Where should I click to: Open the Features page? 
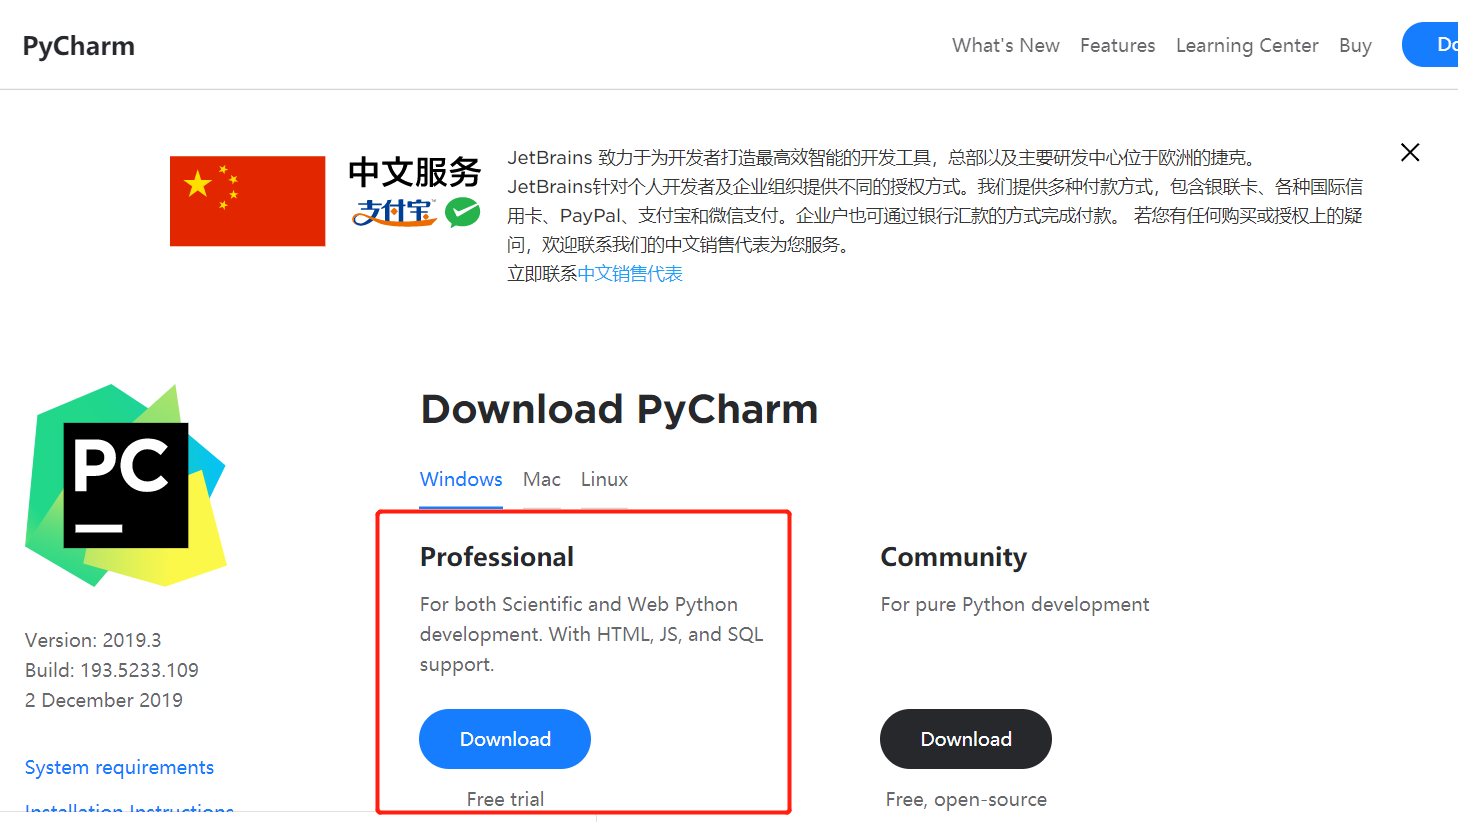(x=1117, y=45)
